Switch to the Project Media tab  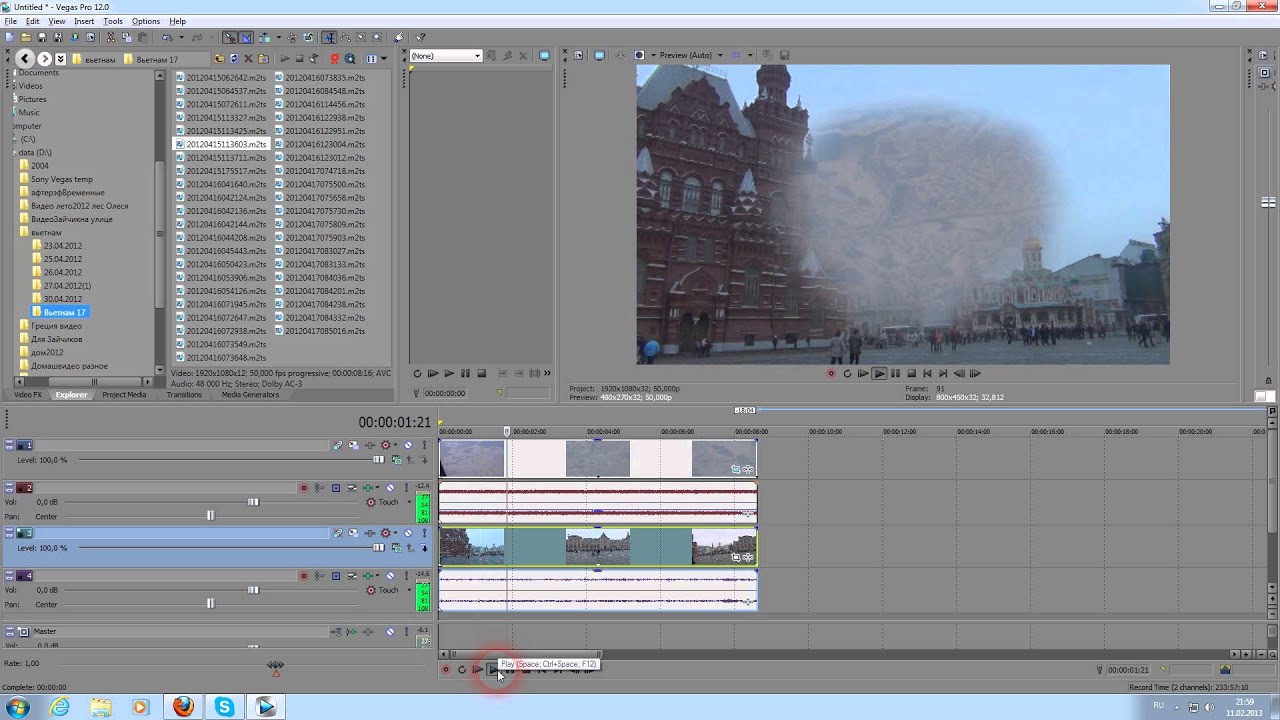point(124,395)
